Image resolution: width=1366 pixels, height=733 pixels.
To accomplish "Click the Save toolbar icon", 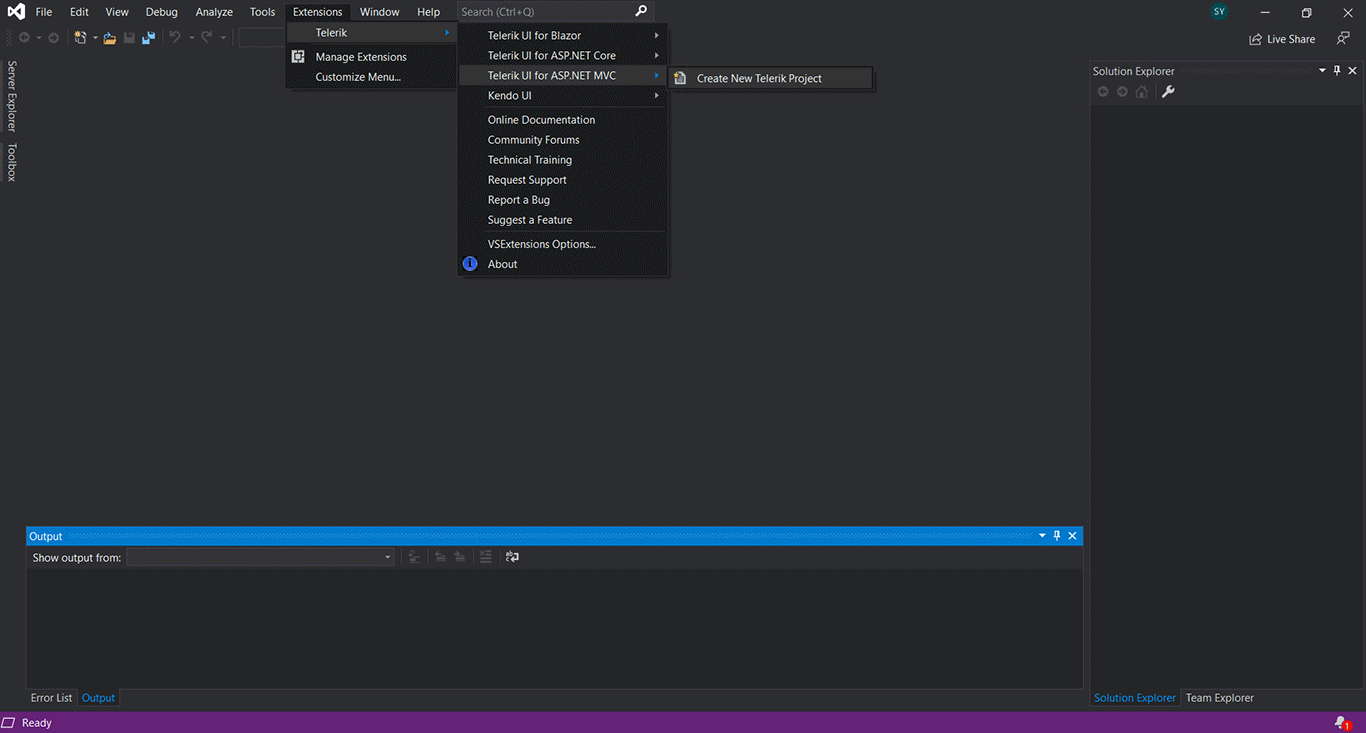I will [x=129, y=38].
